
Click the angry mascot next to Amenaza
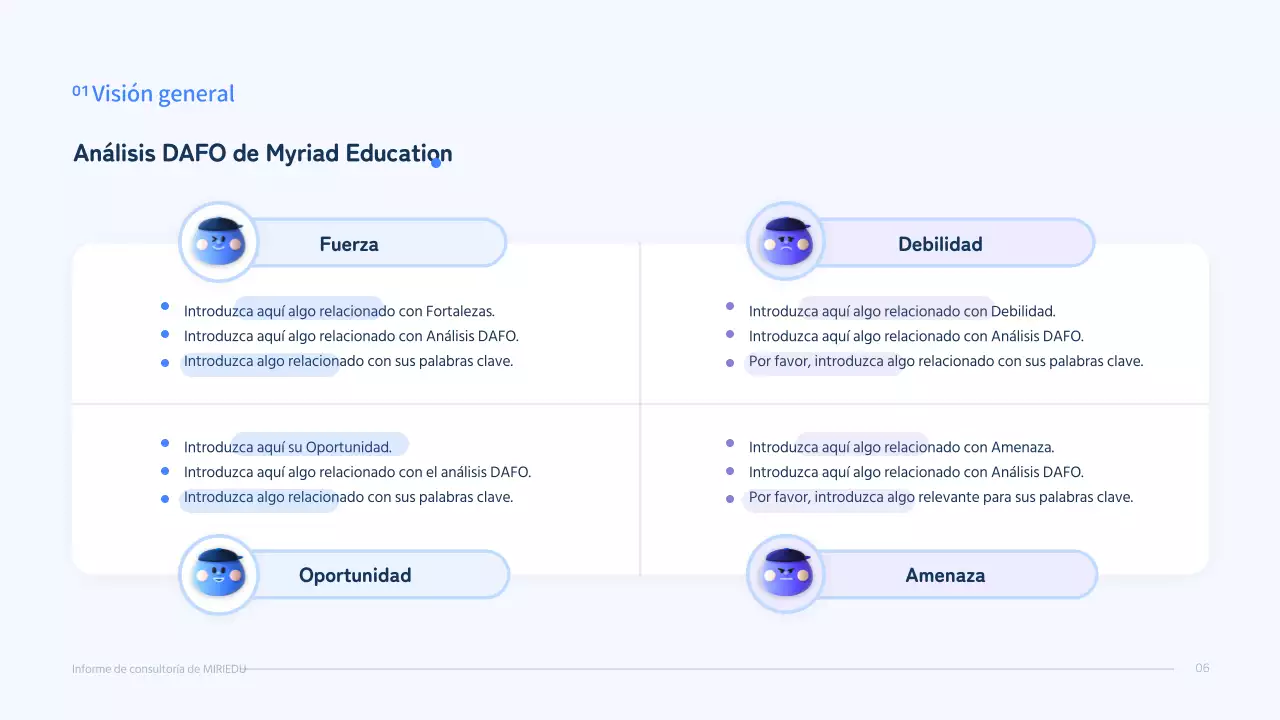pyautogui.click(x=786, y=573)
